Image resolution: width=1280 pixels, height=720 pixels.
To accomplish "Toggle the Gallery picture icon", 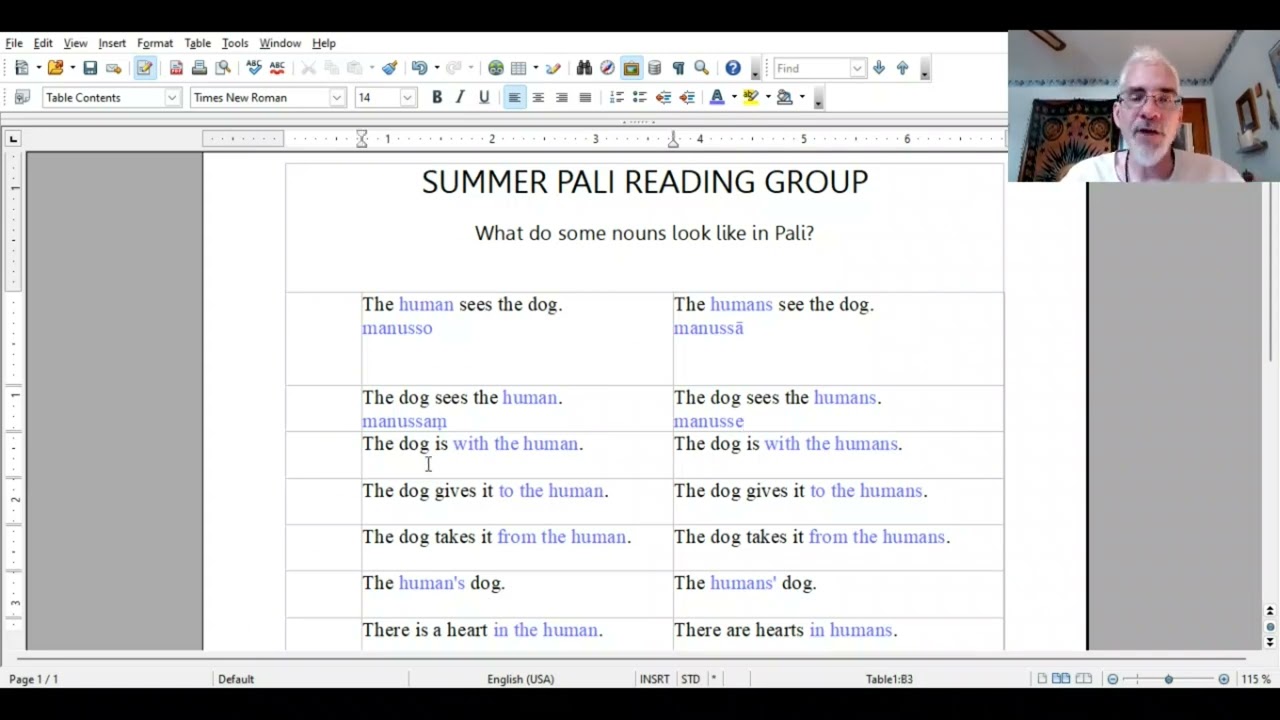I will click(x=631, y=68).
